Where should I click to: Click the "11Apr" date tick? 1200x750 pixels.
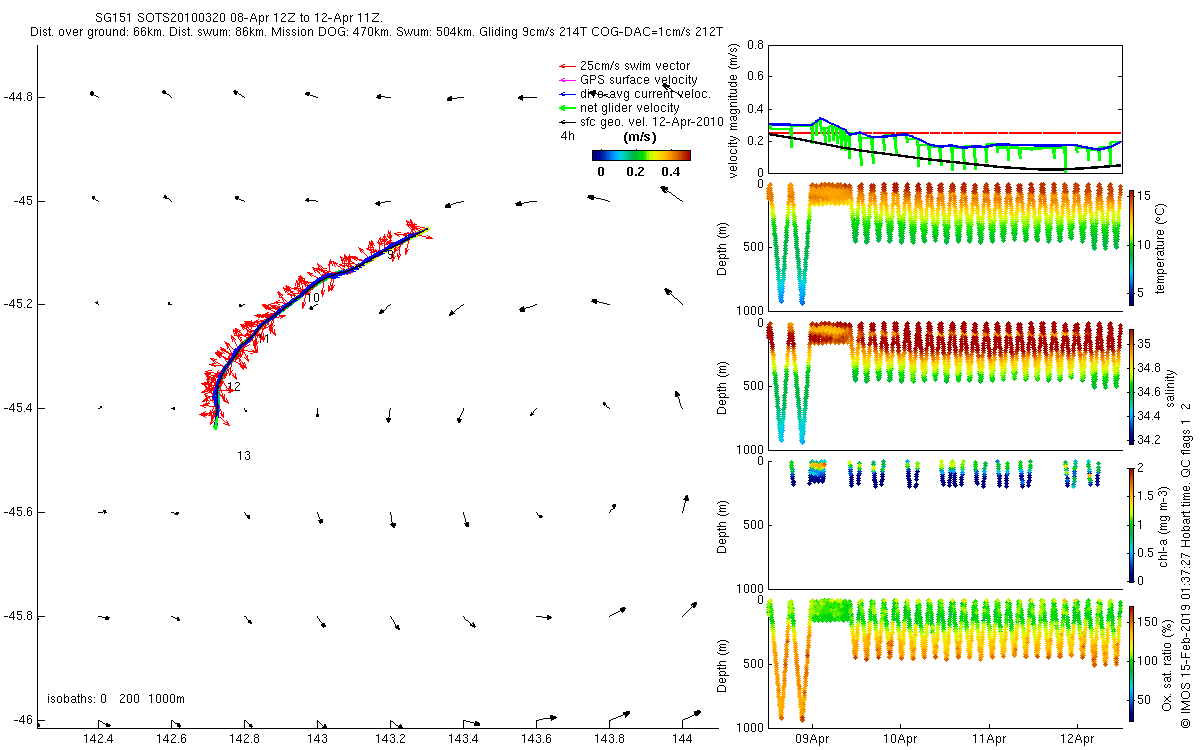[989, 741]
